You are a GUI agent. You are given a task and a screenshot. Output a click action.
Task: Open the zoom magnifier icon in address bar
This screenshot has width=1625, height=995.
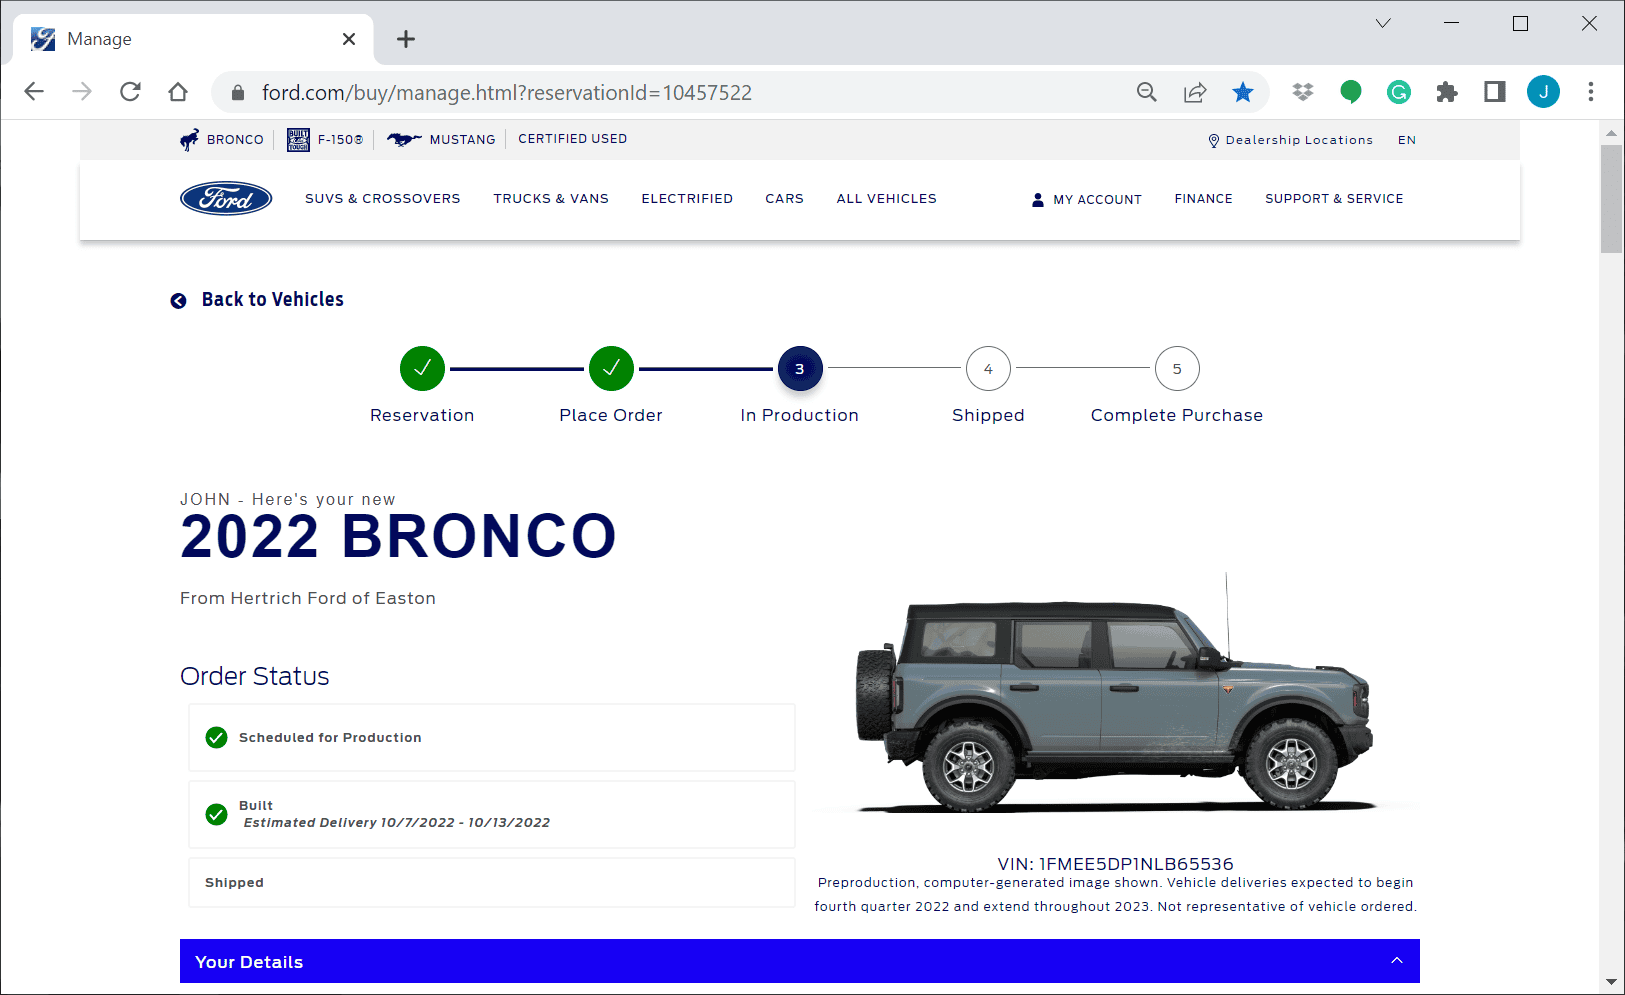[1147, 92]
